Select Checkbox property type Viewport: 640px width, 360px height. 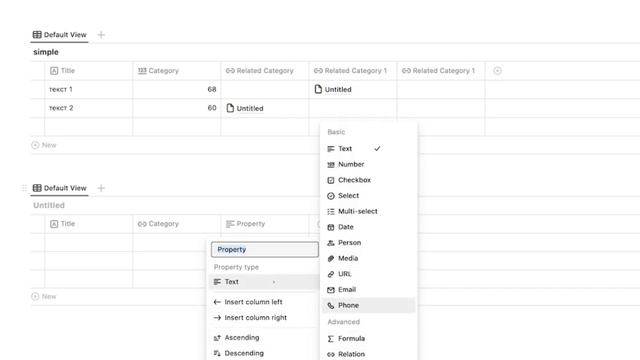coord(369,180)
